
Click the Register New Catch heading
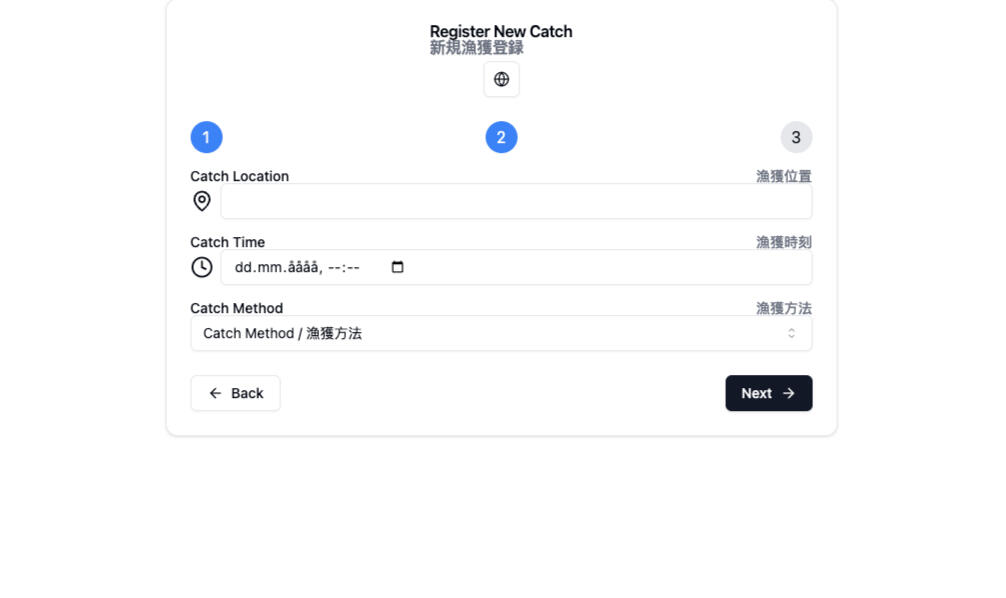501,31
